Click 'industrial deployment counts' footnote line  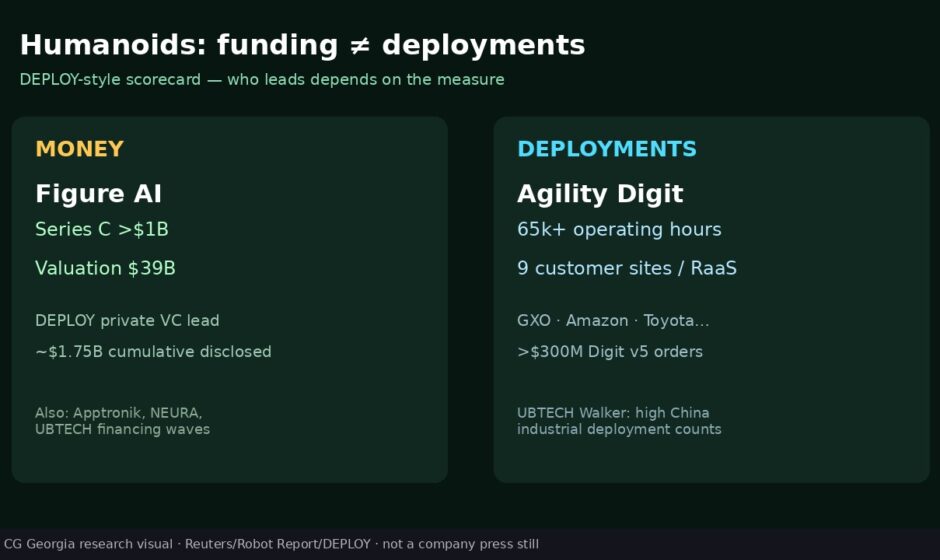click(619, 429)
